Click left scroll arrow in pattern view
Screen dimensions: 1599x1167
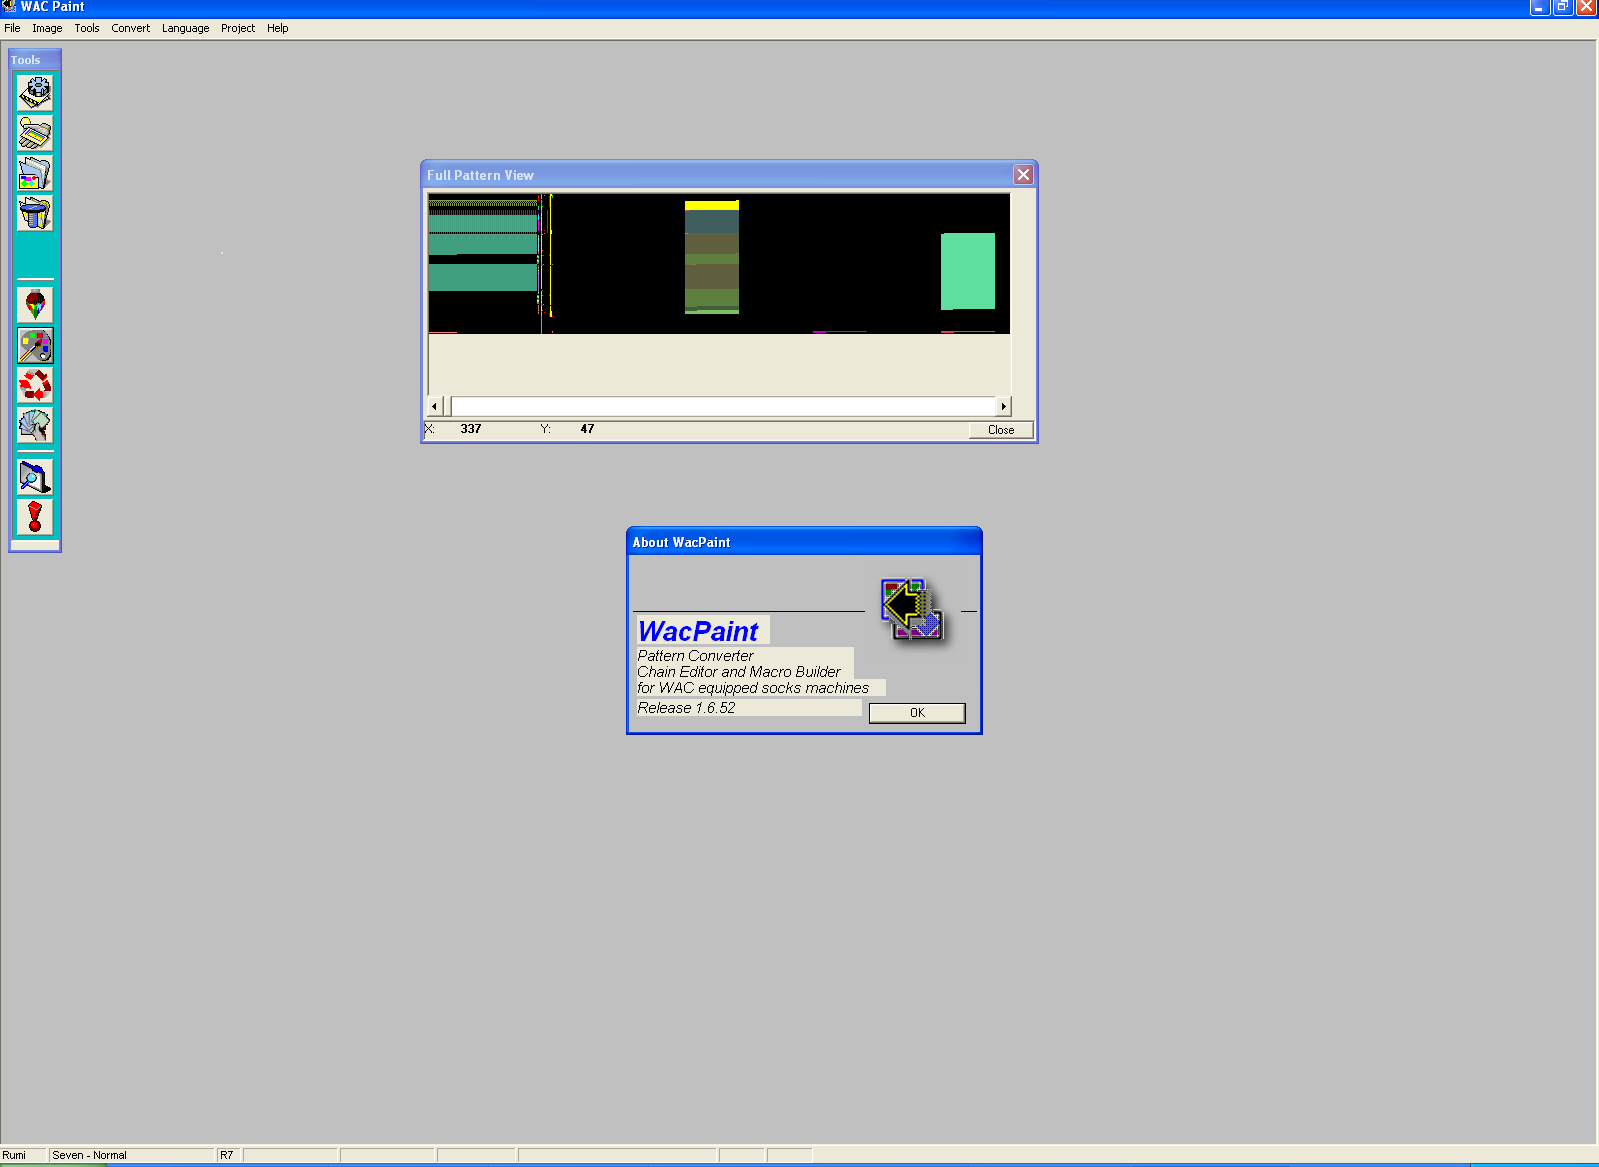pos(434,406)
